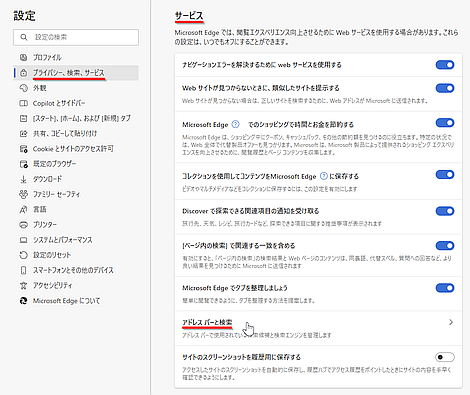Toggle ナビゲーションエラーを解決する web サービス switch
The height and width of the screenshot is (395, 470).
pyautogui.click(x=445, y=65)
